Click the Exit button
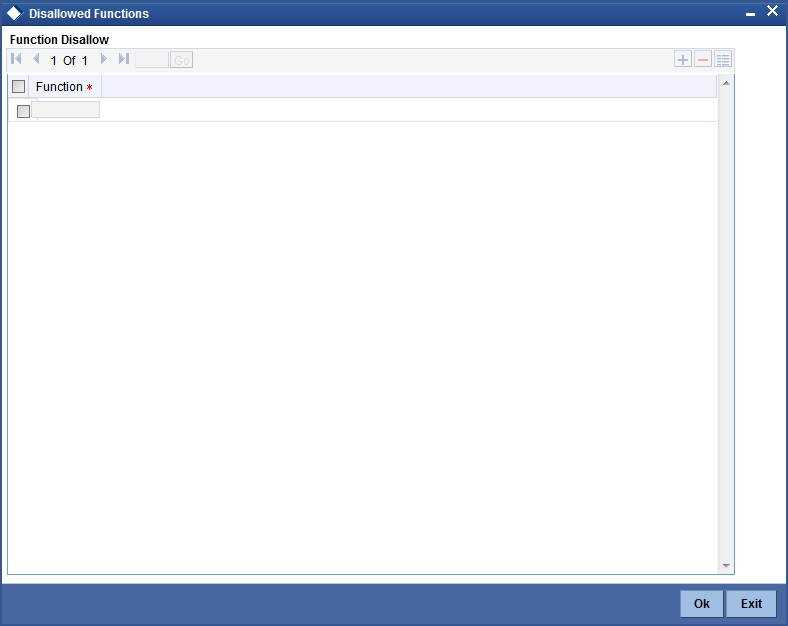The height and width of the screenshot is (626, 788). pyautogui.click(x=751, y=603)
